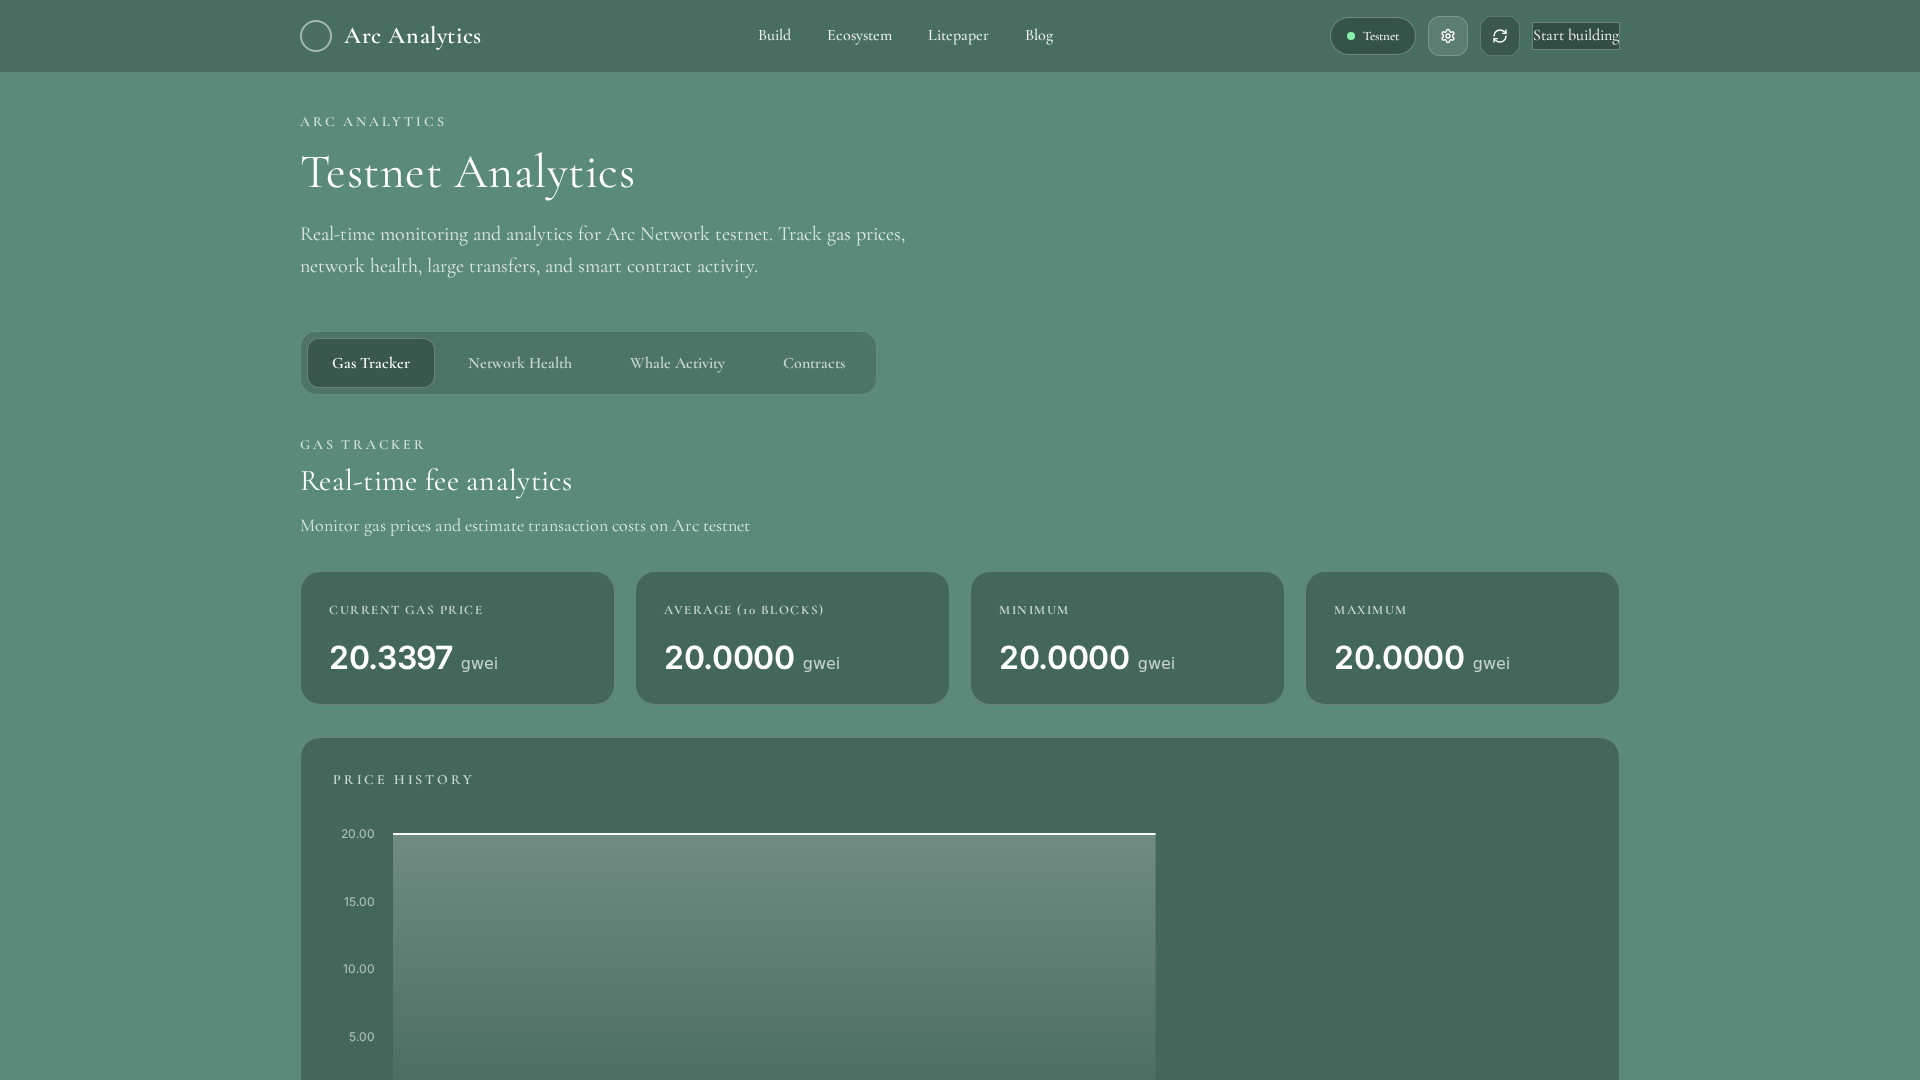Open the Whale Activity tab

(677, 363)
